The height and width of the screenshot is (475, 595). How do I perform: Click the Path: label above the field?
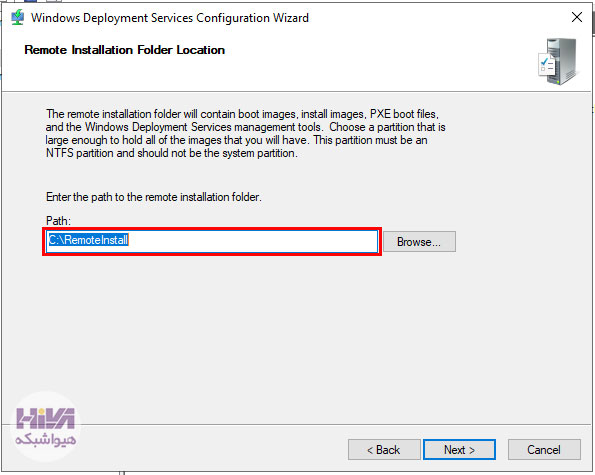[x=58, y=221]
